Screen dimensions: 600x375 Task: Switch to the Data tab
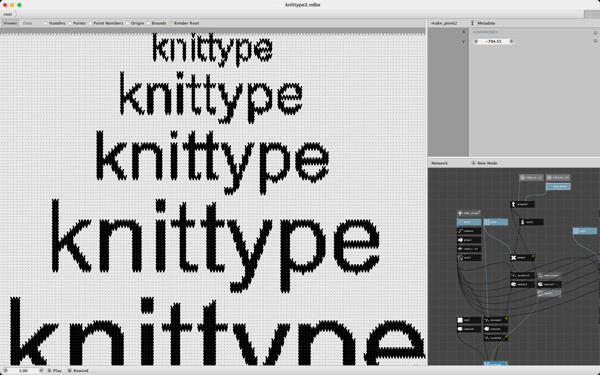point(28,23)
